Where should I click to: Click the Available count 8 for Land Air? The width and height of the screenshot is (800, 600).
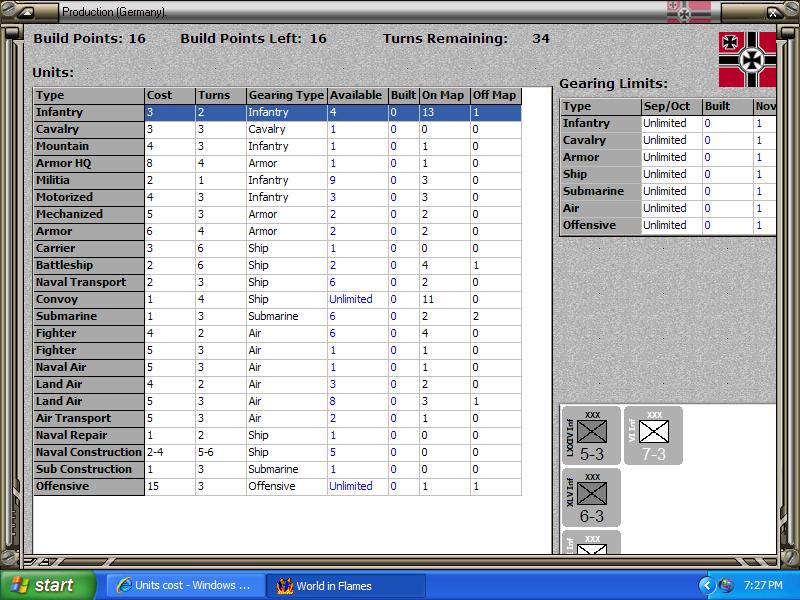click(333, 402)
